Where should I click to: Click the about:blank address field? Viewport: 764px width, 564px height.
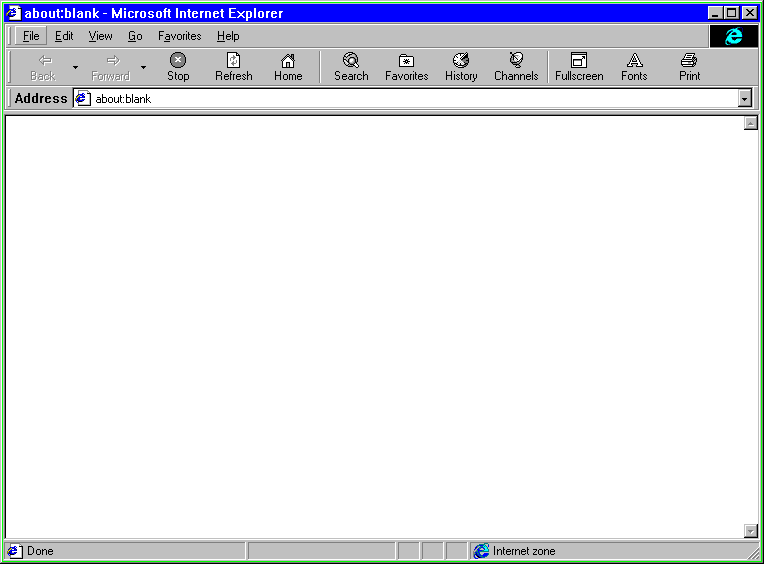(x=400, y=99)
